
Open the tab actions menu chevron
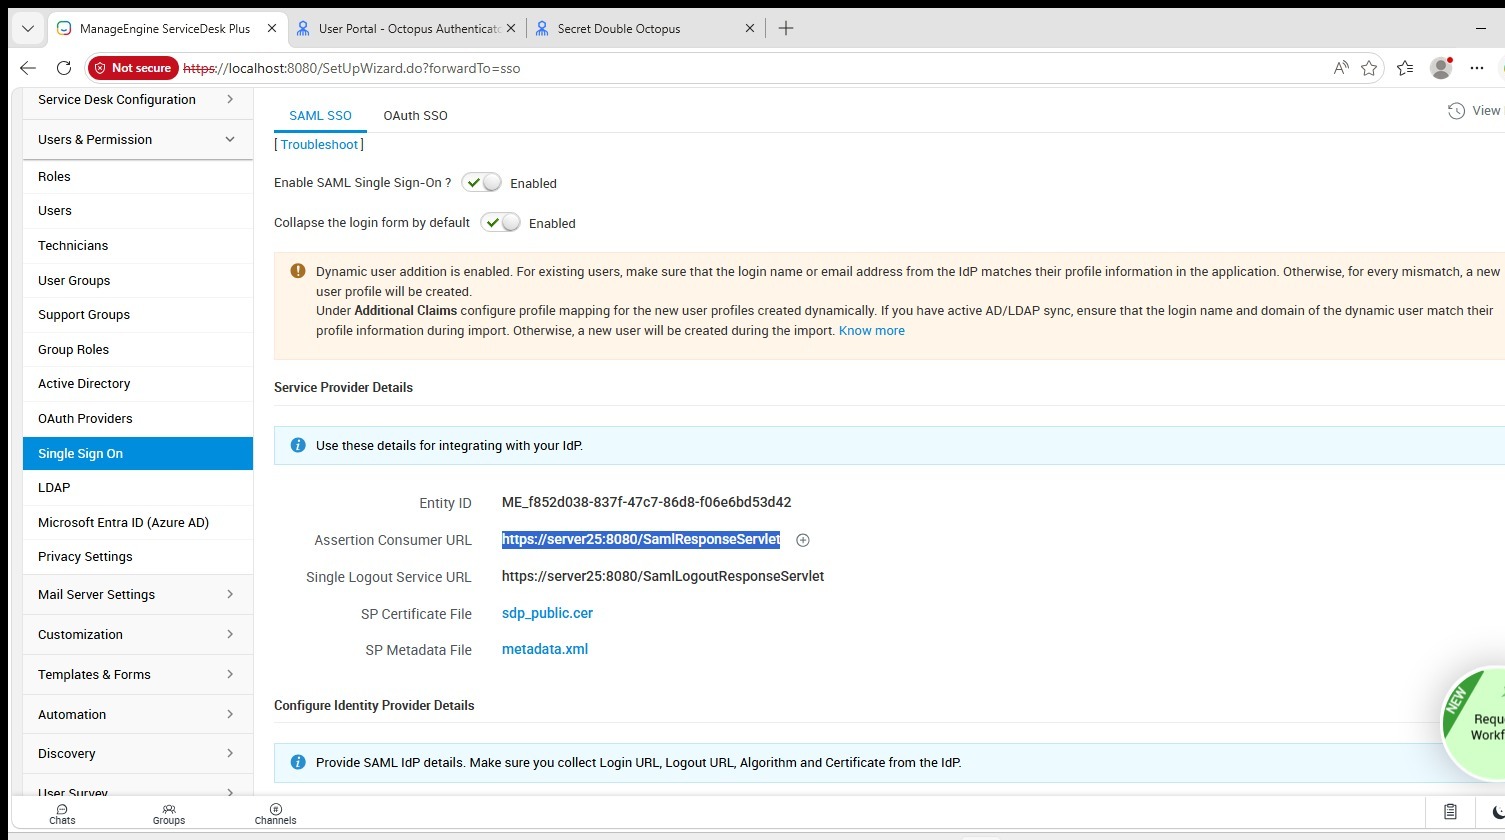point(28,29)
